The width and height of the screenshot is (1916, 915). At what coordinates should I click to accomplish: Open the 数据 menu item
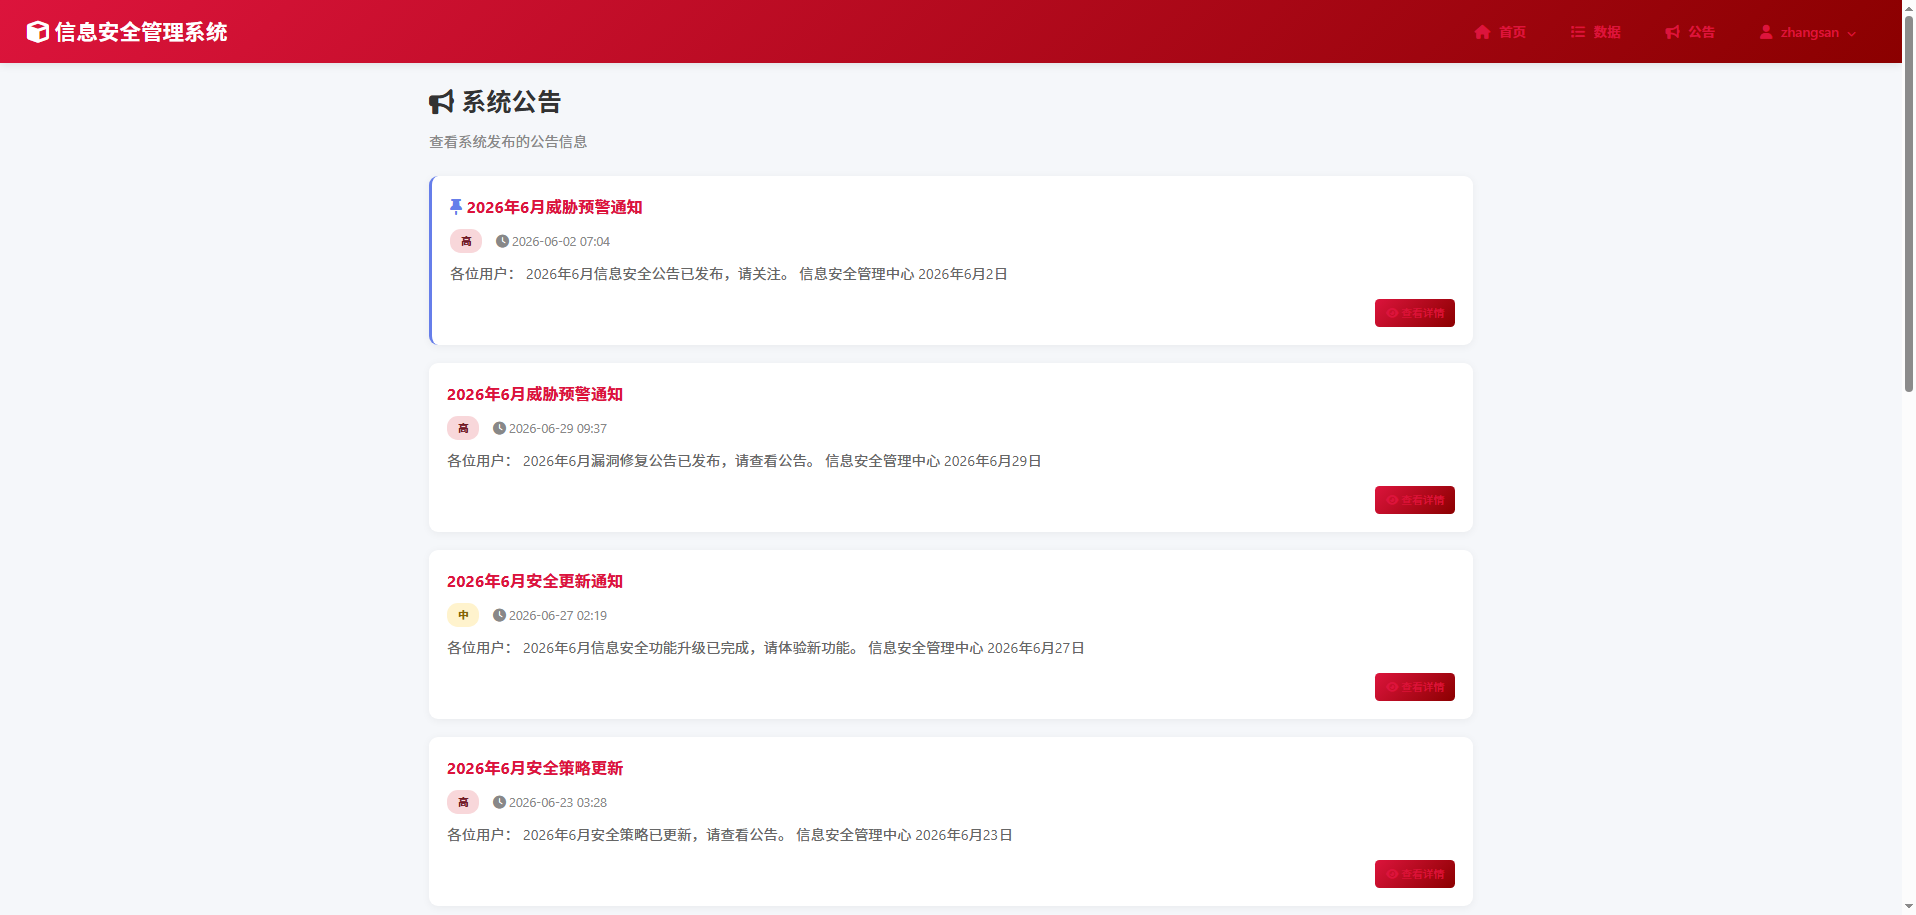tap(1595, 32)
